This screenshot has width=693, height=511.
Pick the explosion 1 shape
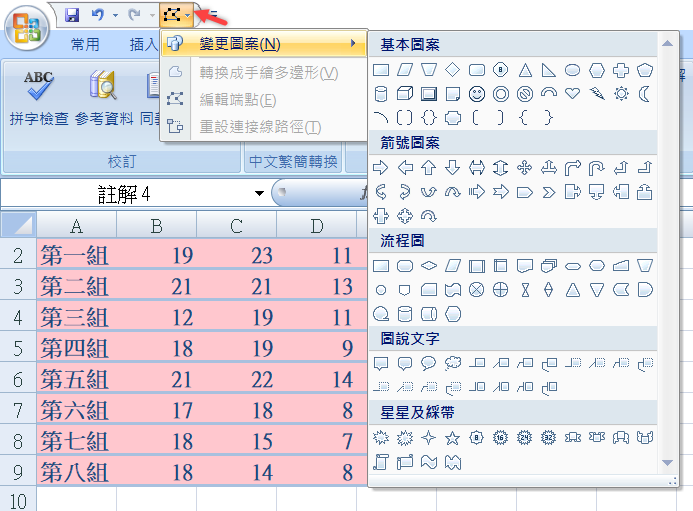[x=381, y=438]
